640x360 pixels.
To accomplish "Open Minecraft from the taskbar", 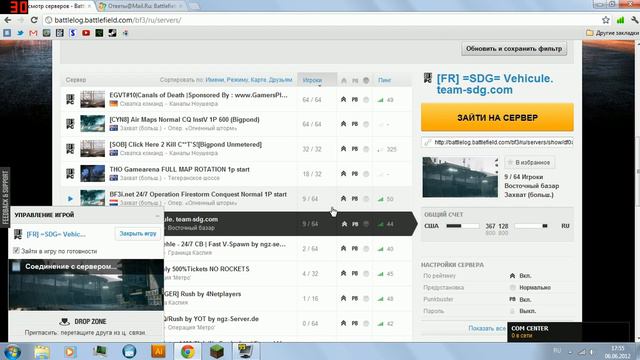I will (x=216, y=351).
